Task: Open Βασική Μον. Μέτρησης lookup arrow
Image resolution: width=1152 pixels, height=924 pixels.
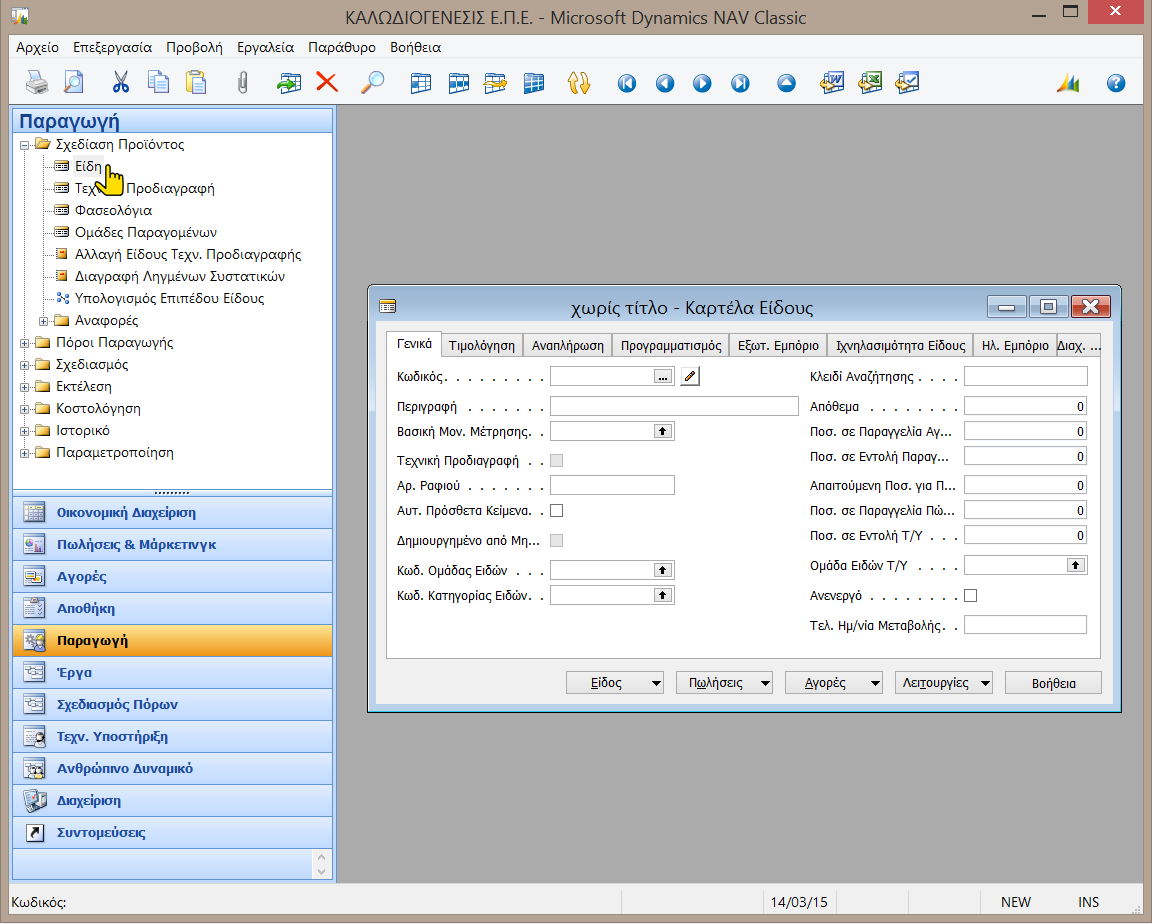Action: (663, 431)
